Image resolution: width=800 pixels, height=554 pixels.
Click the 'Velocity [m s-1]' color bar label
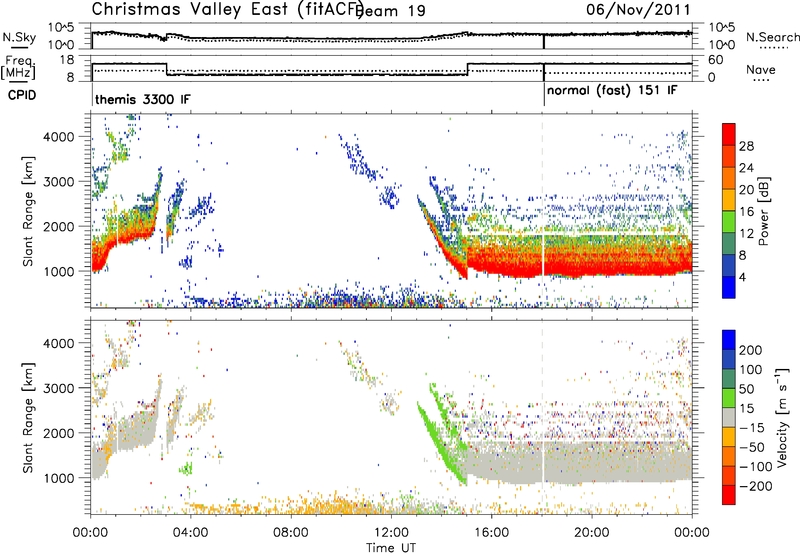click(x=781, y=417)
